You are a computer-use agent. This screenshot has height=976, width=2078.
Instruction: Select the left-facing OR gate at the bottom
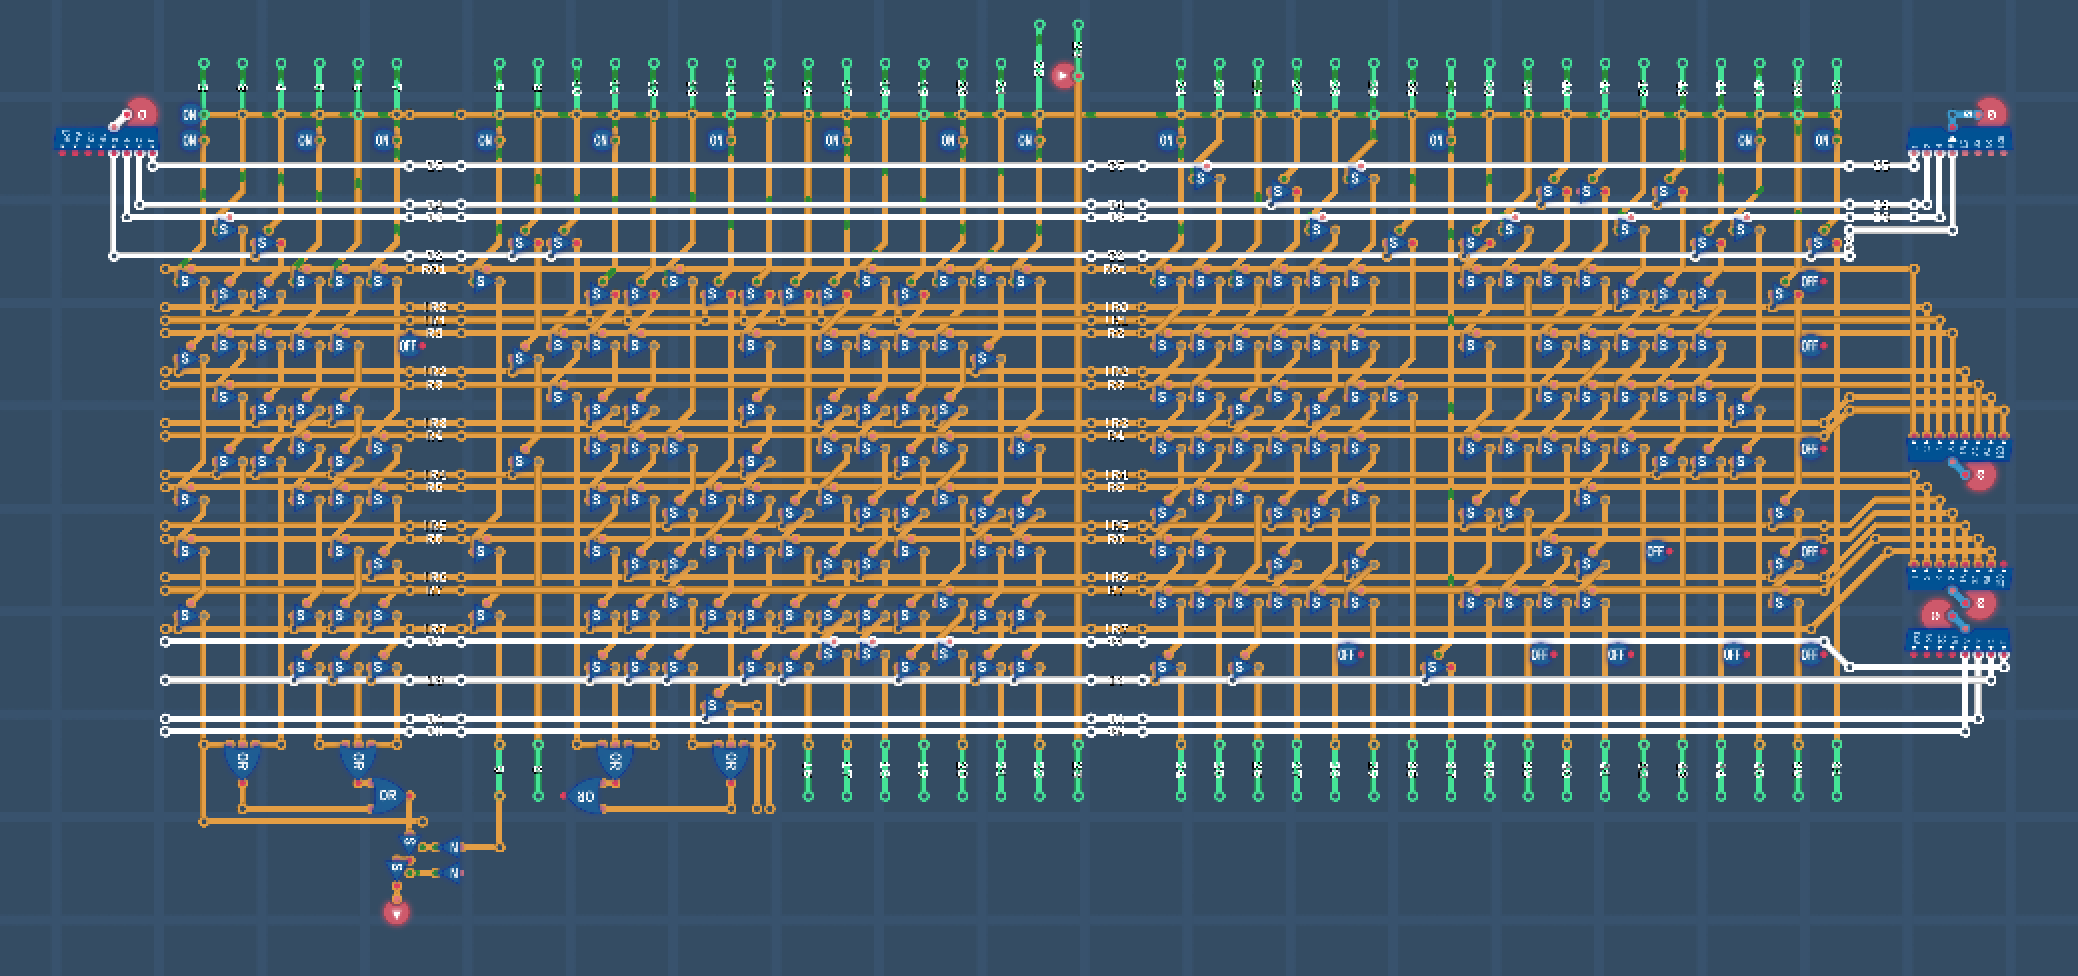pos(585,797)
